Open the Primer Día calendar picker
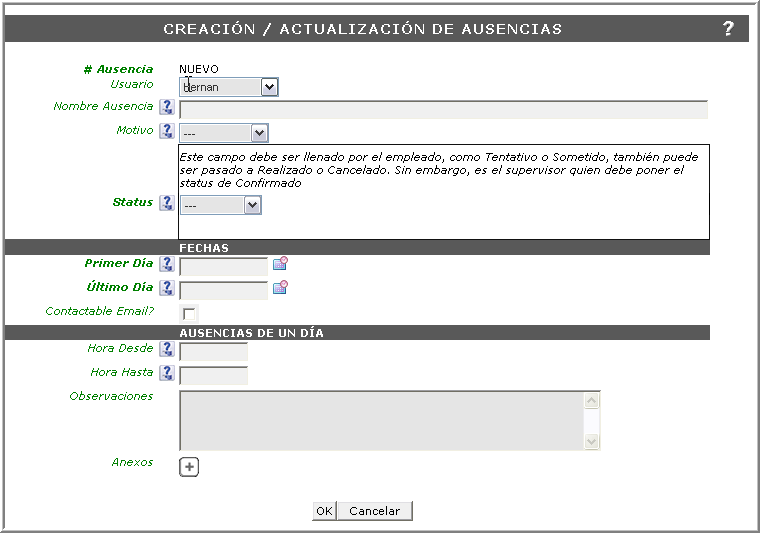760x533 pixels. pyautogui.click(x=280, y=264)
